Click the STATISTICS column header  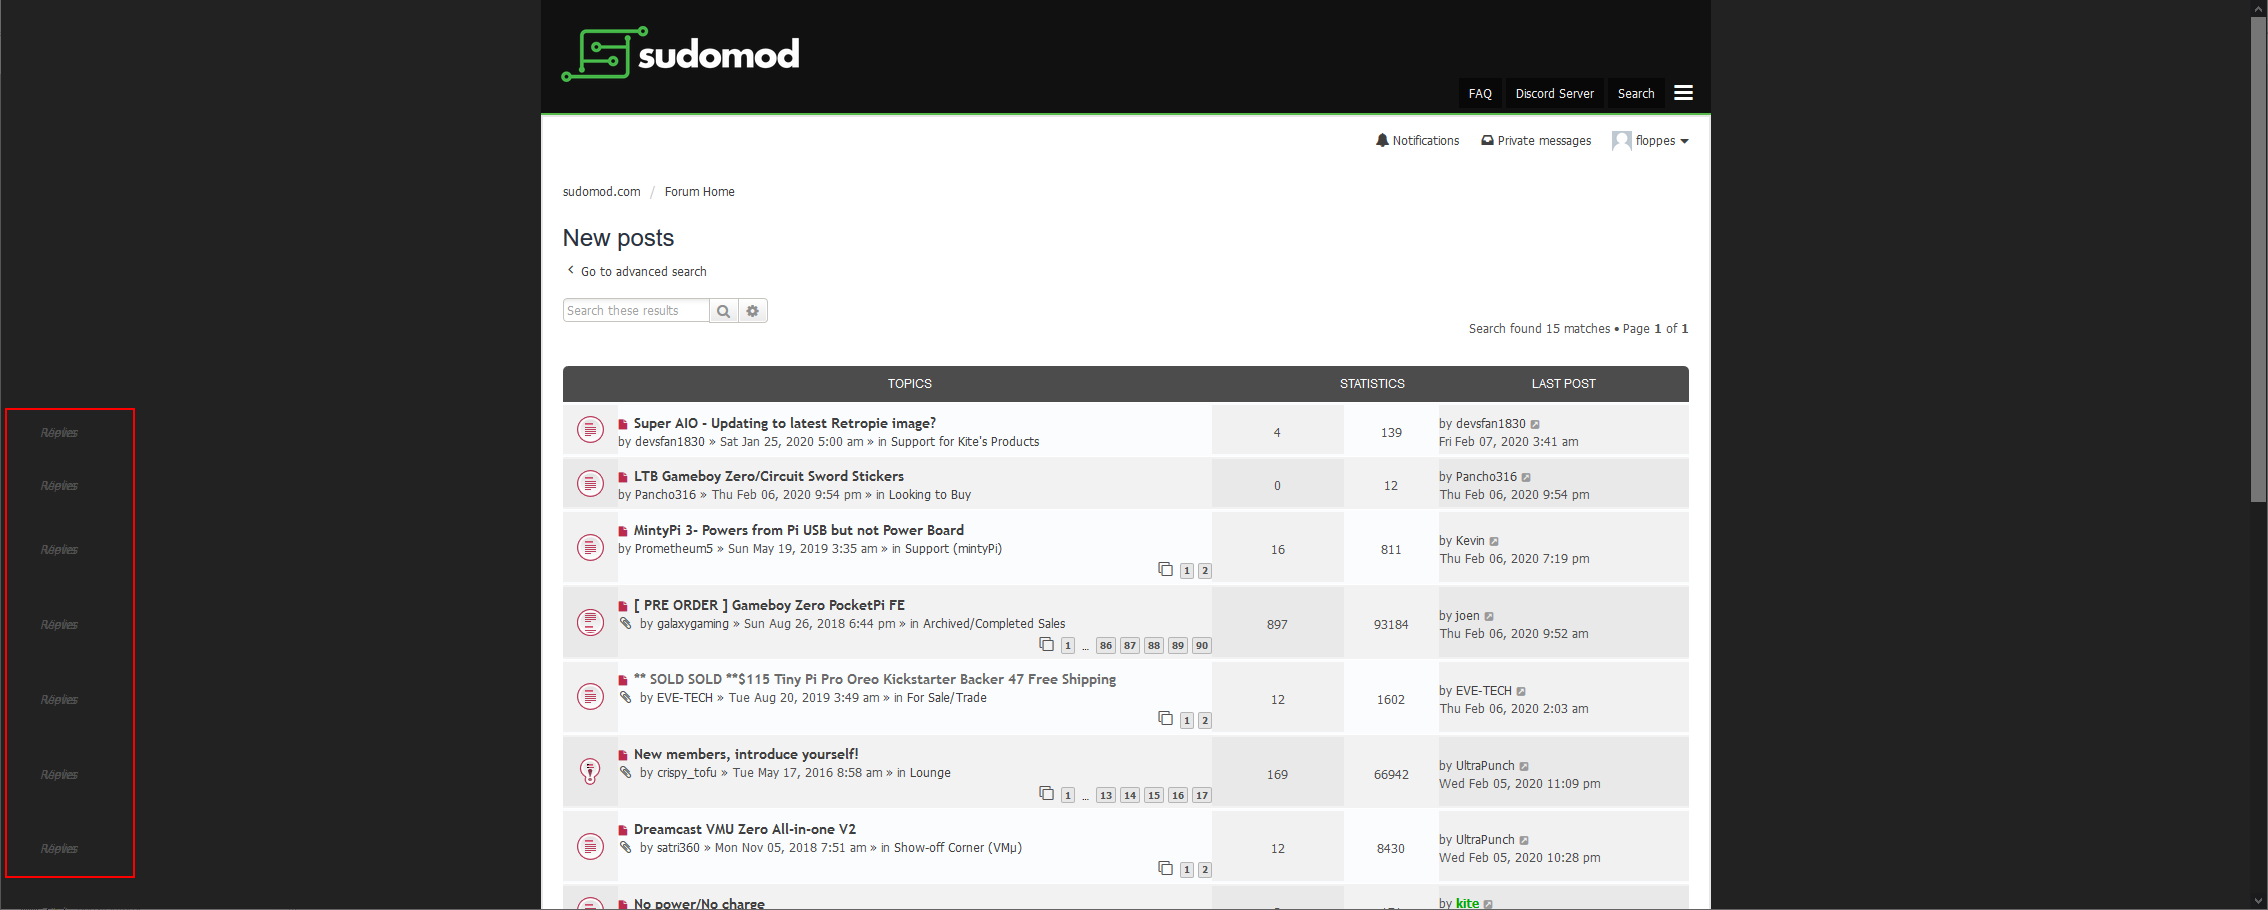click(x=1372, y=384)
